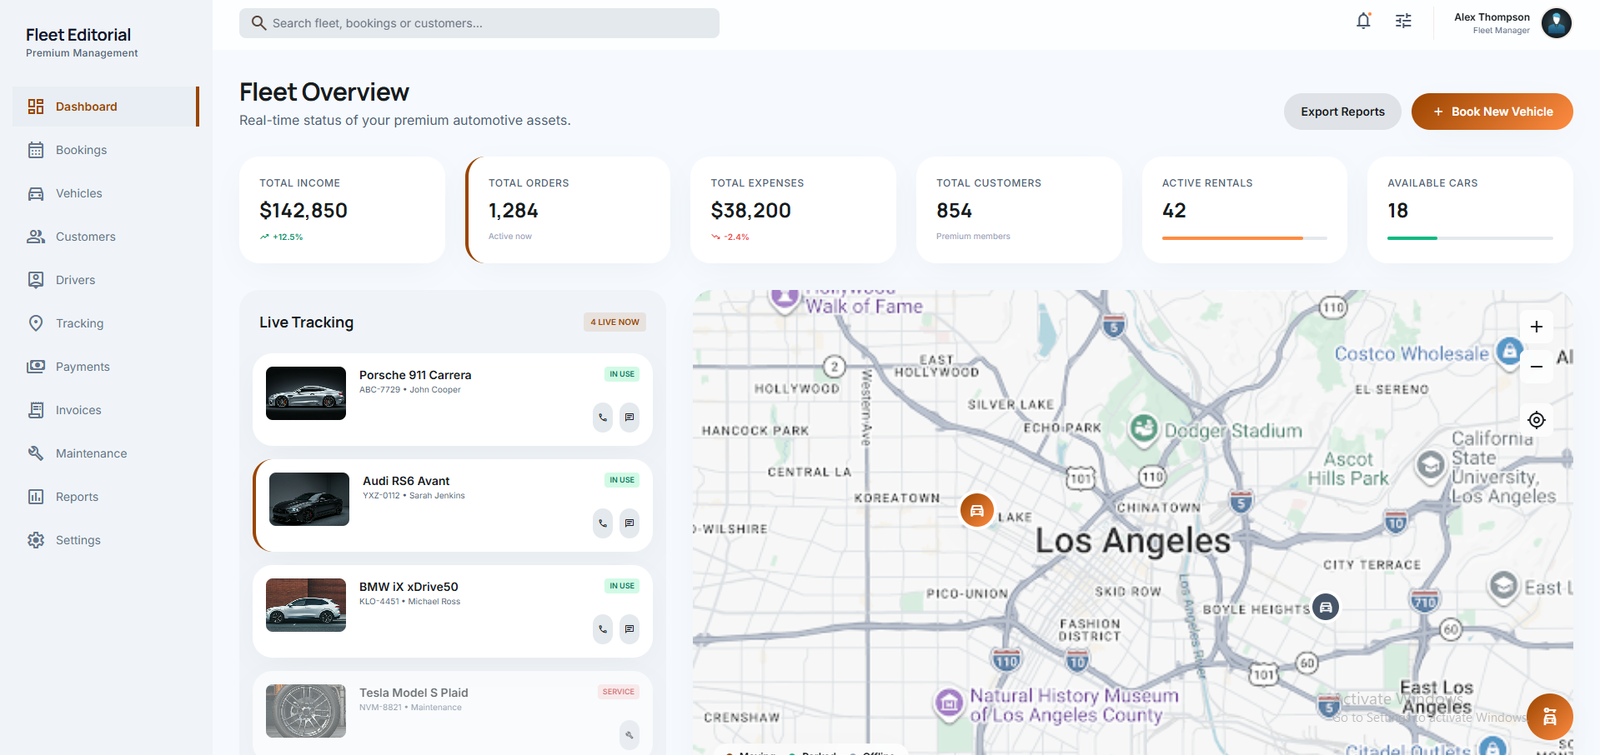Select the dark car marker at Boyle Heights
Image resolution: width=1600 pixels, height=755 pixels.
[x=1325, y=607]
